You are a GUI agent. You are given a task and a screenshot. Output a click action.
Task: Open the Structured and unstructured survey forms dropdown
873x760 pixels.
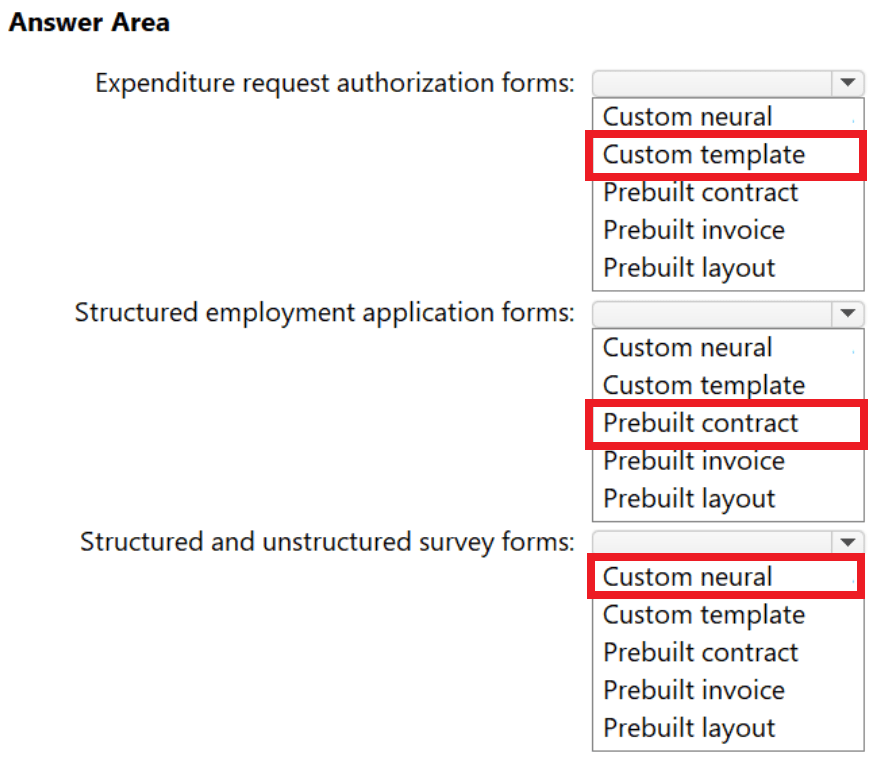click(x=728, y=542)
